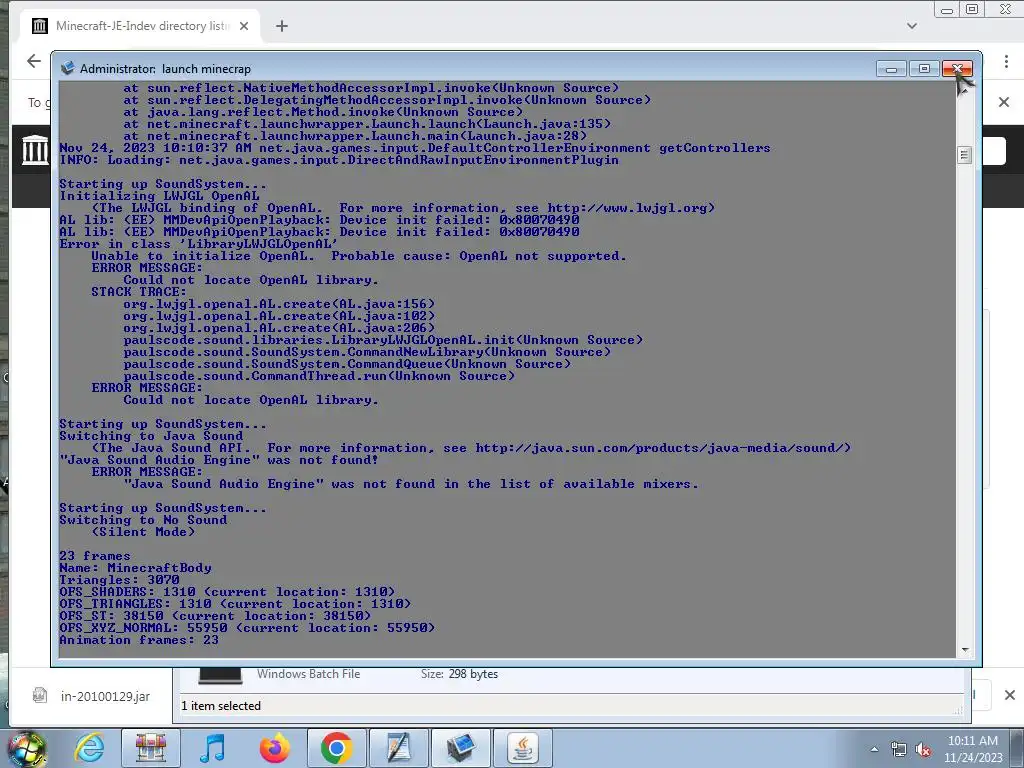Image resolution: width=1024 pixels, height=768 pixels.
Task: Click the '(Silent Mode)' console line
Action: [143, 532]
